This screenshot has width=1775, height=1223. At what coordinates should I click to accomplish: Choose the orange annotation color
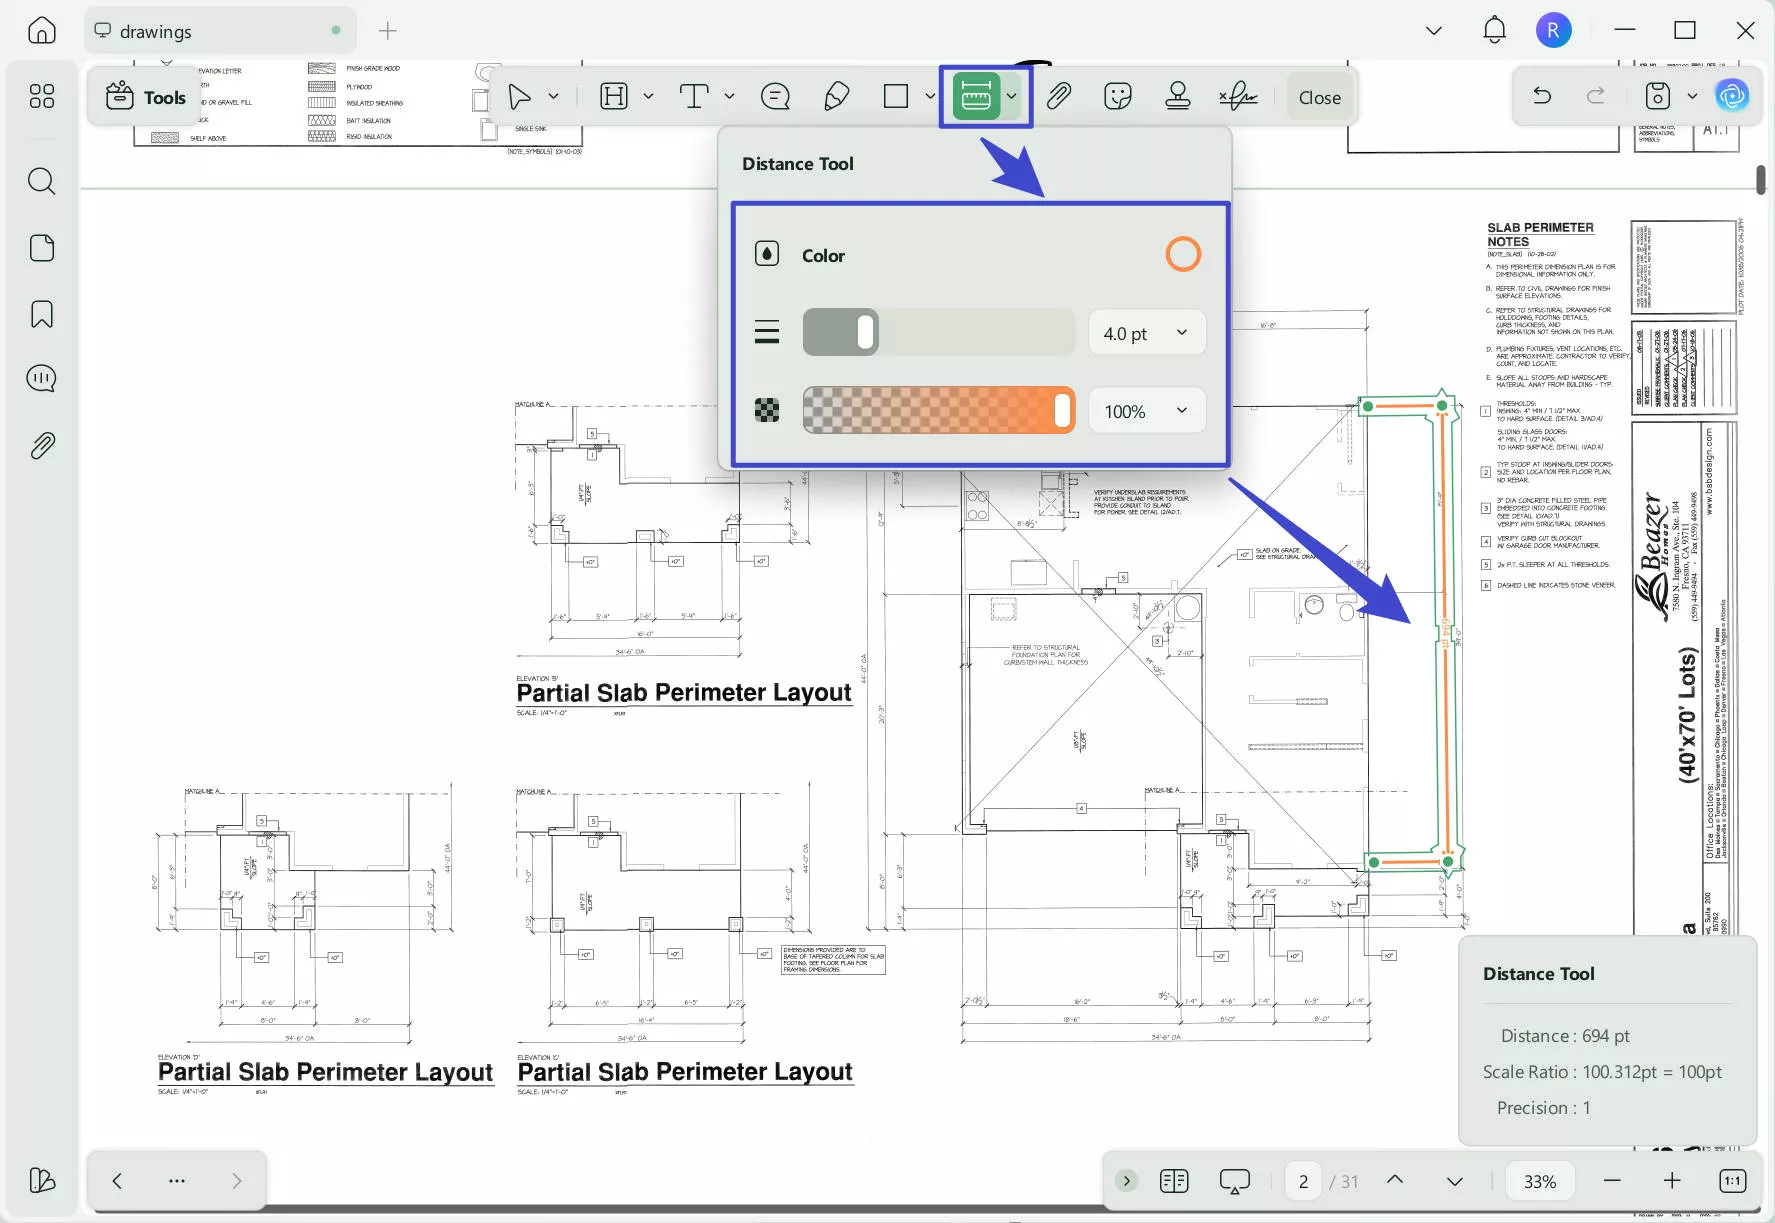coord(1183,254)
